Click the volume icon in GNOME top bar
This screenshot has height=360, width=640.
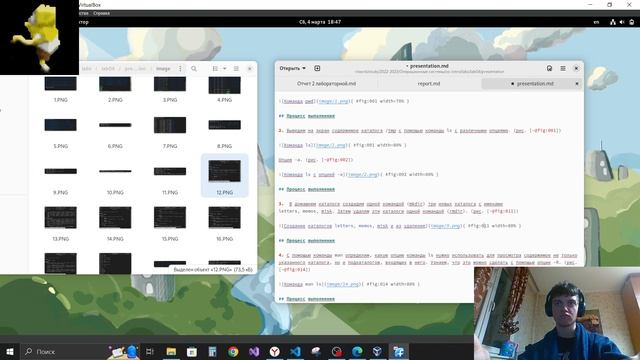pyautogui.click(x=622, y=22)
